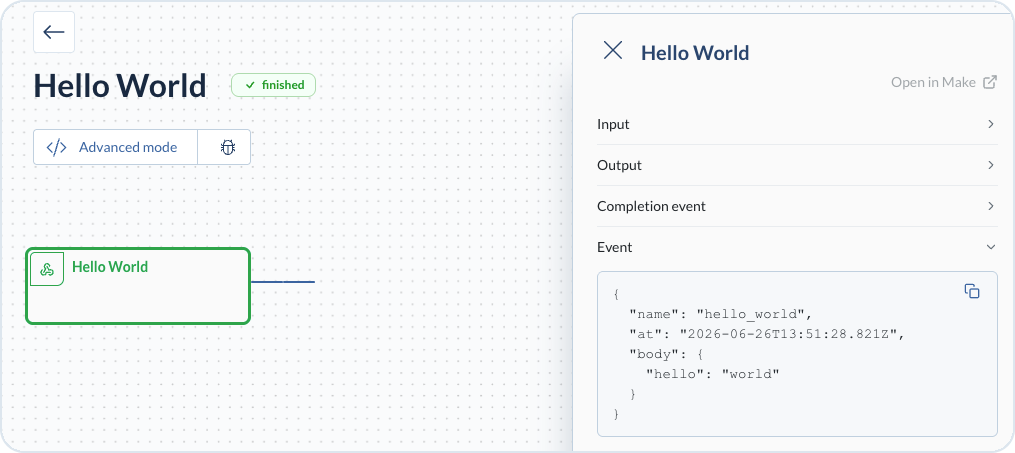Click the webhook icon on Hello World node
This screenshot has height=453, width=1015.
point(47,269)
